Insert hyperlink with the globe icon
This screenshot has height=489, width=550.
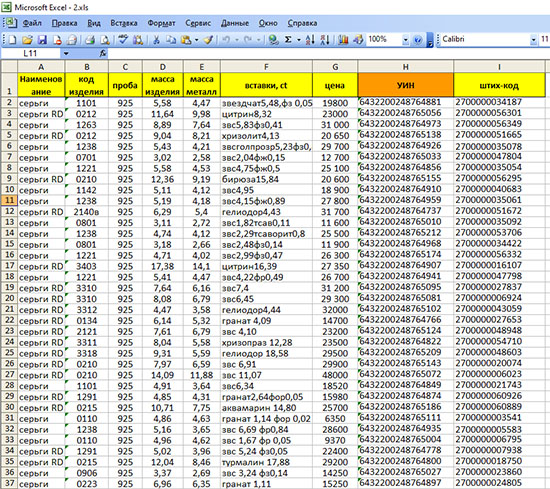click(x=273, y=40)
